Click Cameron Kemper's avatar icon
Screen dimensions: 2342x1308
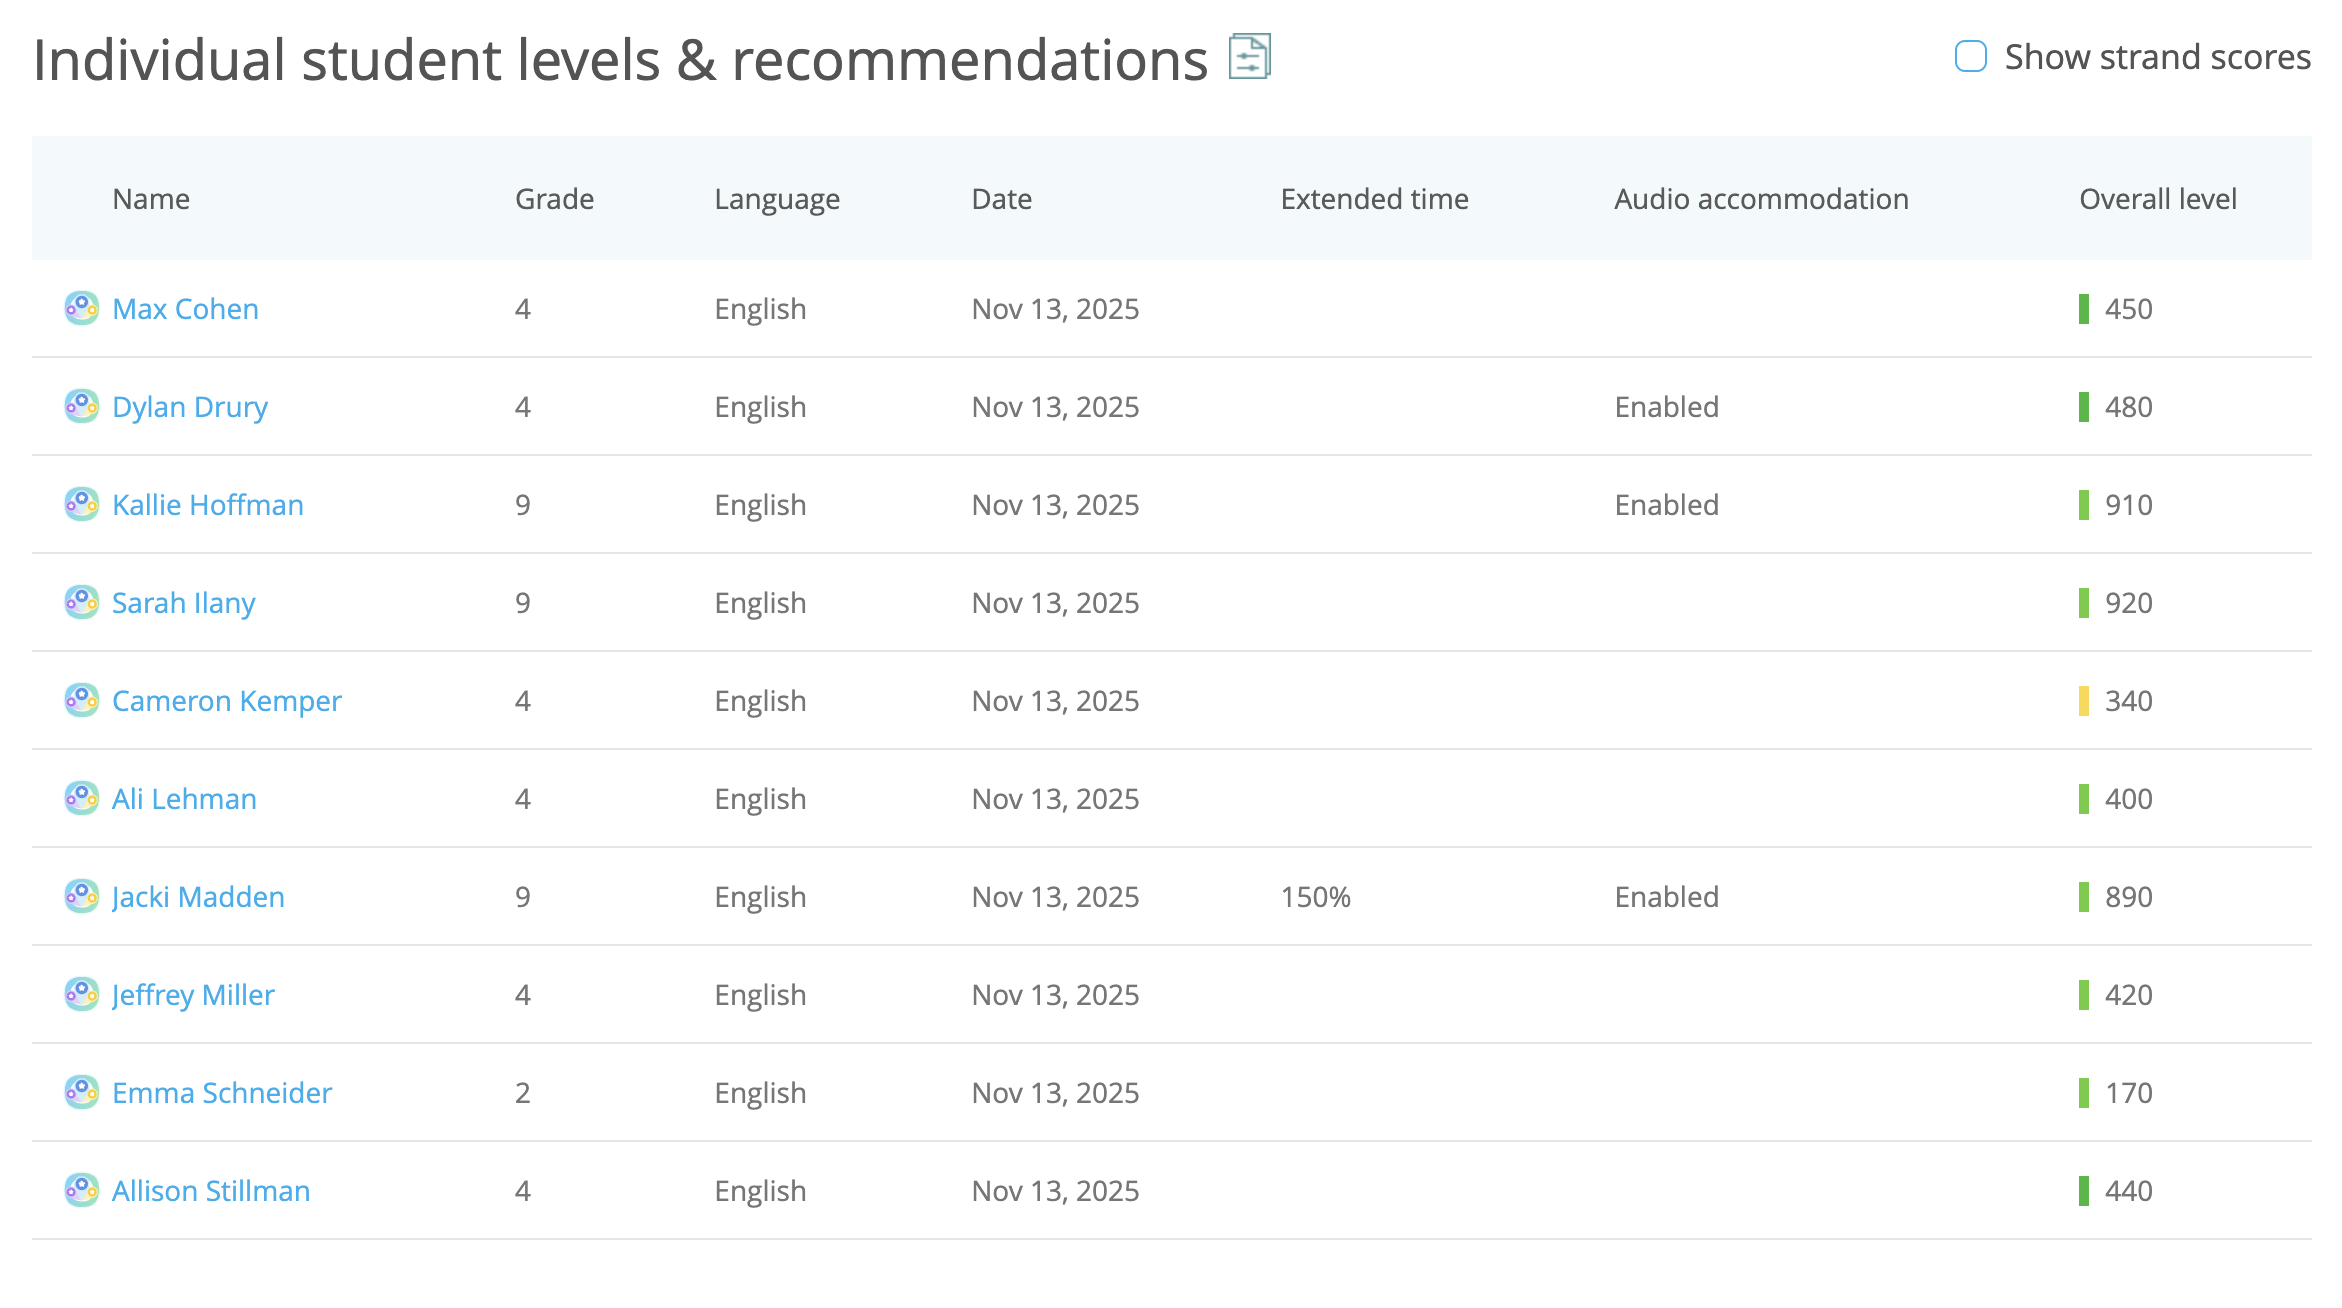(x=80, y=700)
